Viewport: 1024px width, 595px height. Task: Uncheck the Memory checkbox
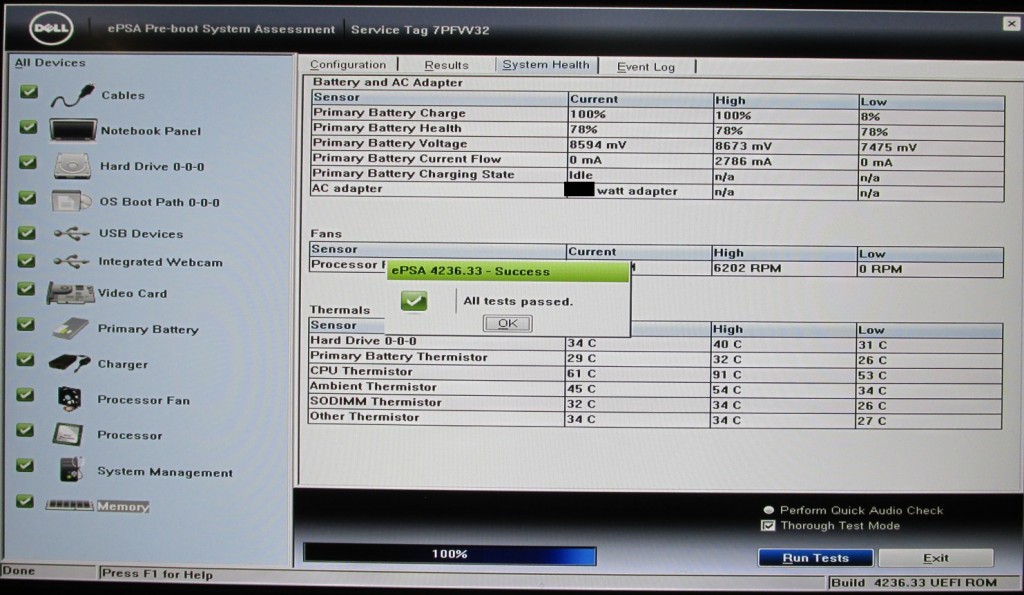25,501
